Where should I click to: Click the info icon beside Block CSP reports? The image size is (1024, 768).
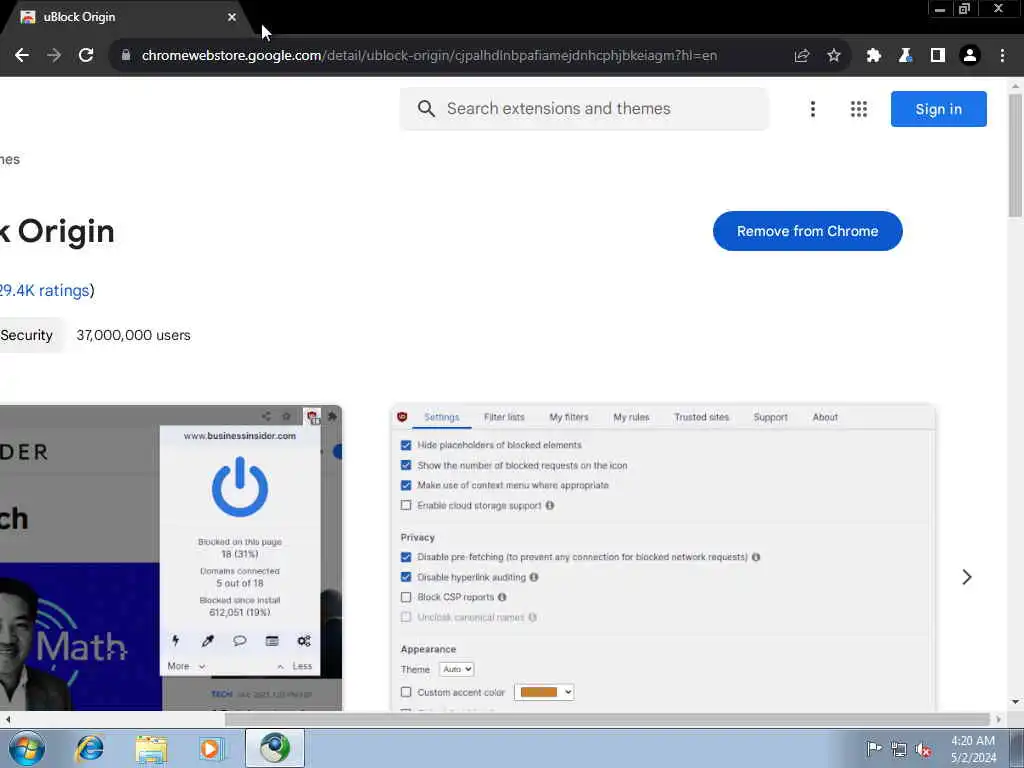point(502,597)
